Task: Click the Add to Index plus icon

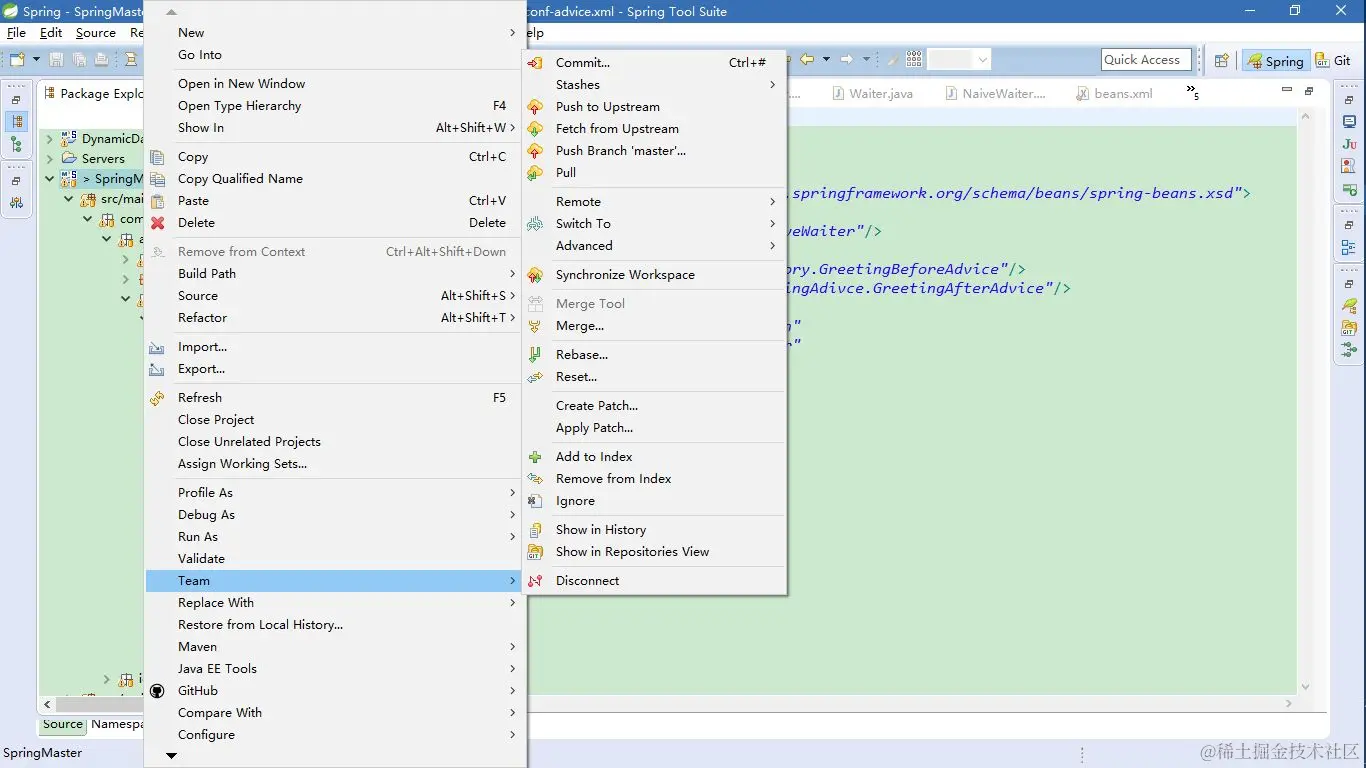Action: pos(535,457)
